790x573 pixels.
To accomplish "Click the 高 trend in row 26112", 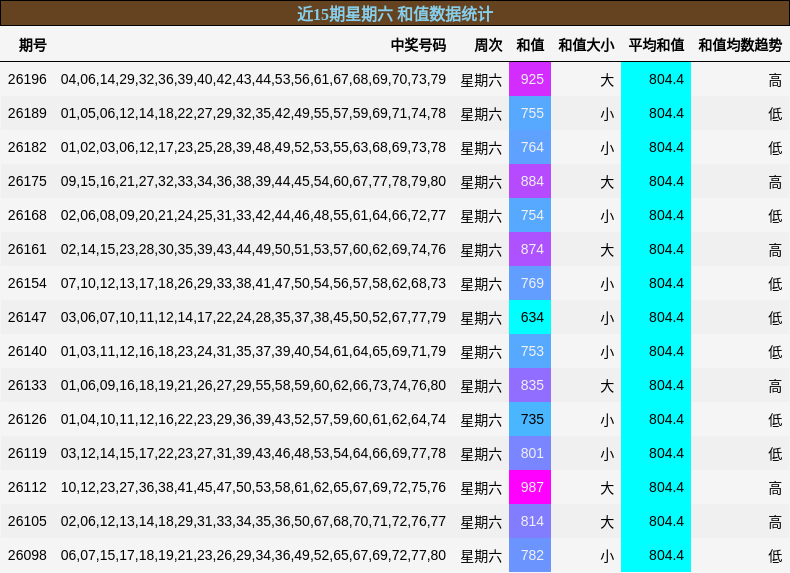I will (x=775, y=488).
